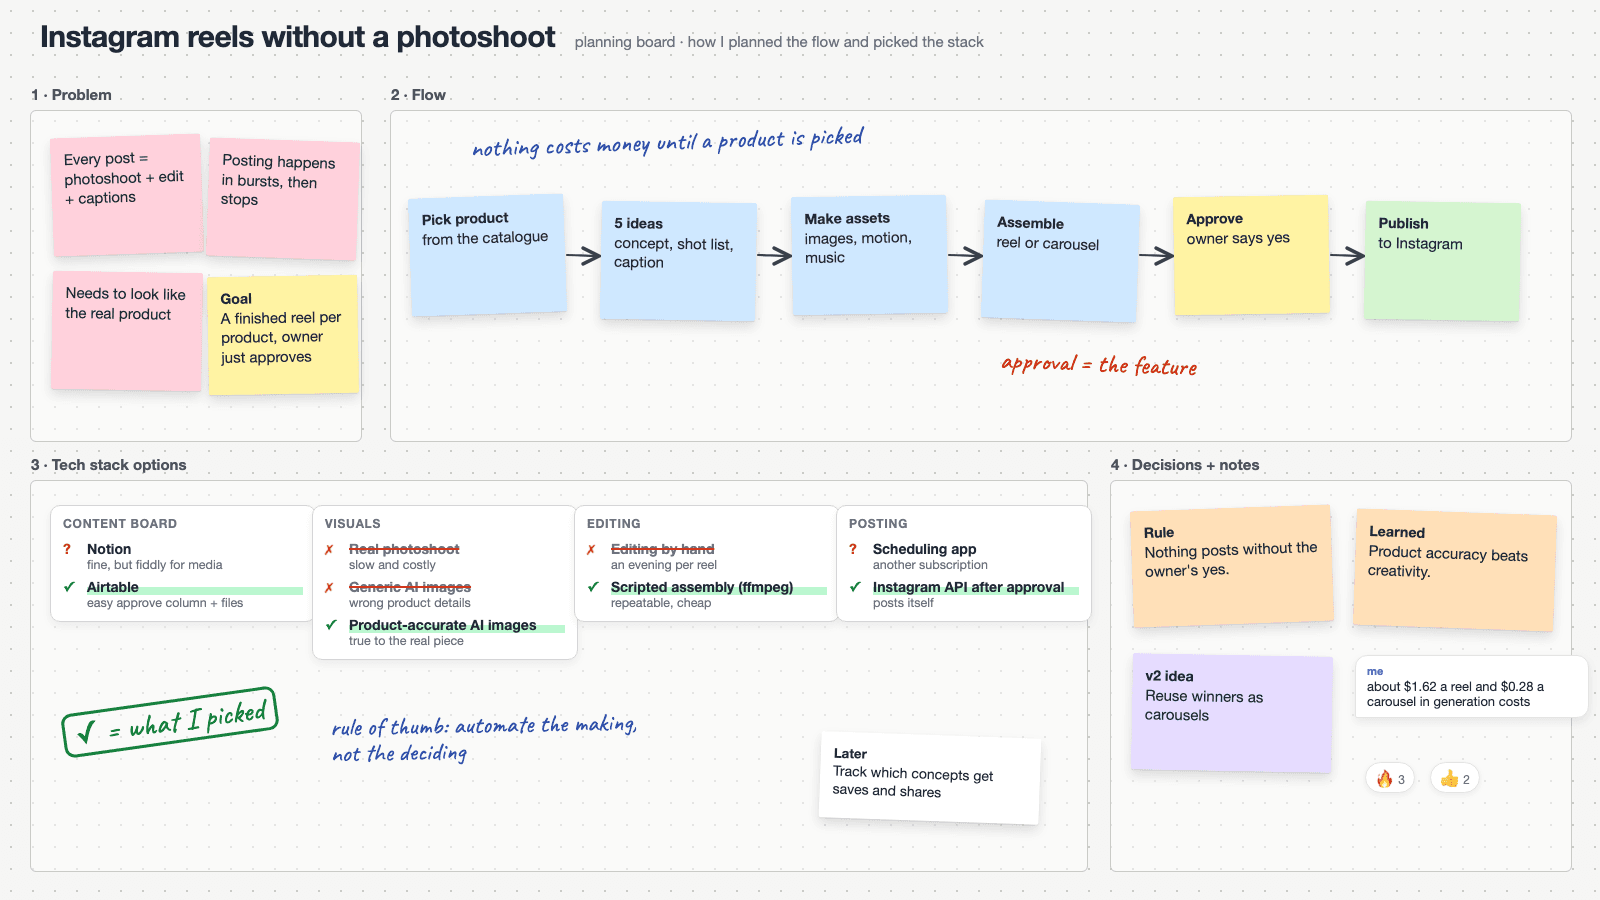This screenshot has width=1600, height=900.
Task: Click the arrow between Make assets and Assemble
Action: 966,256
